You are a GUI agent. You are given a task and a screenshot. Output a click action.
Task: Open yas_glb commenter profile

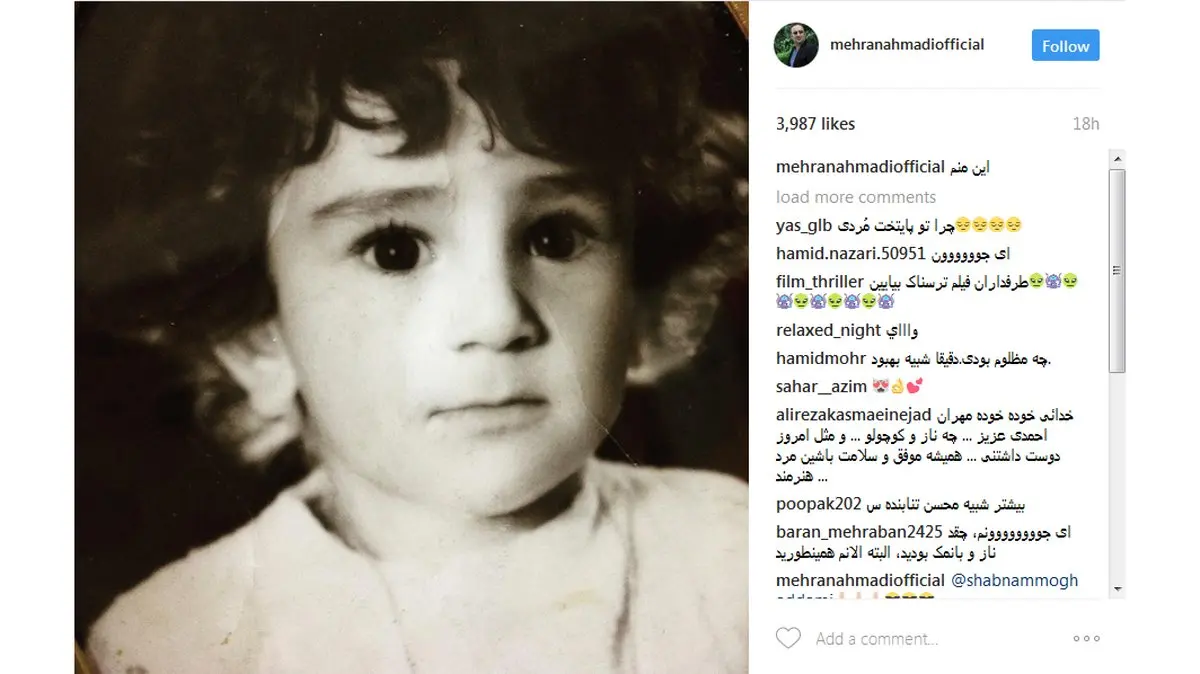(804, 225)
